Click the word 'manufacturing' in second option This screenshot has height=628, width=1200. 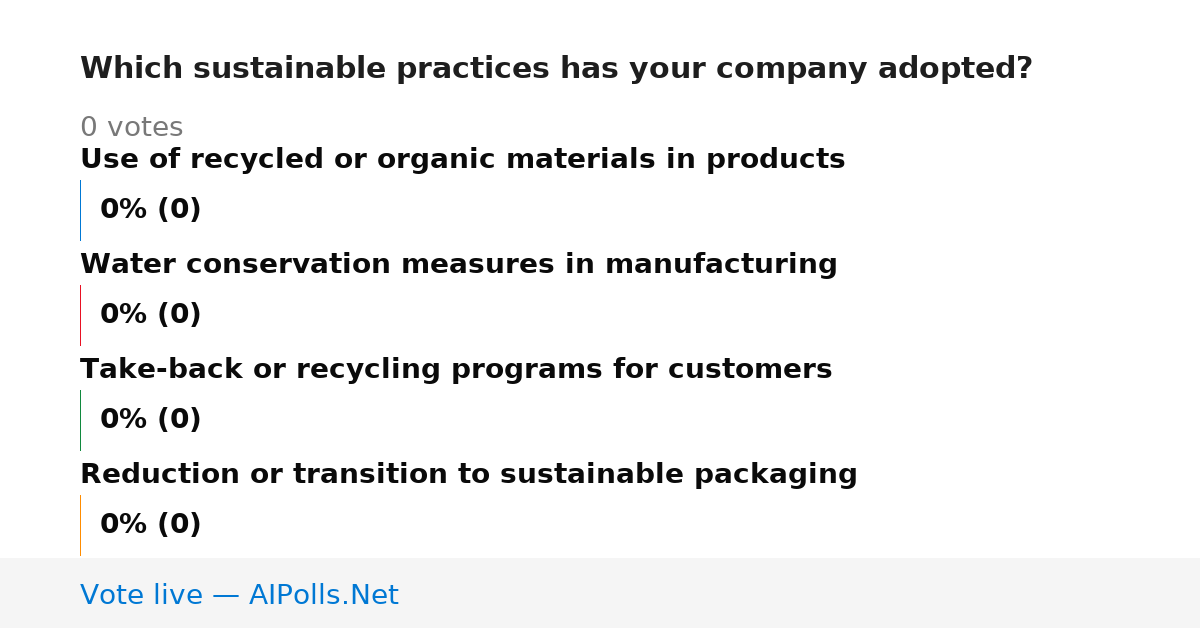pos(721,265)
